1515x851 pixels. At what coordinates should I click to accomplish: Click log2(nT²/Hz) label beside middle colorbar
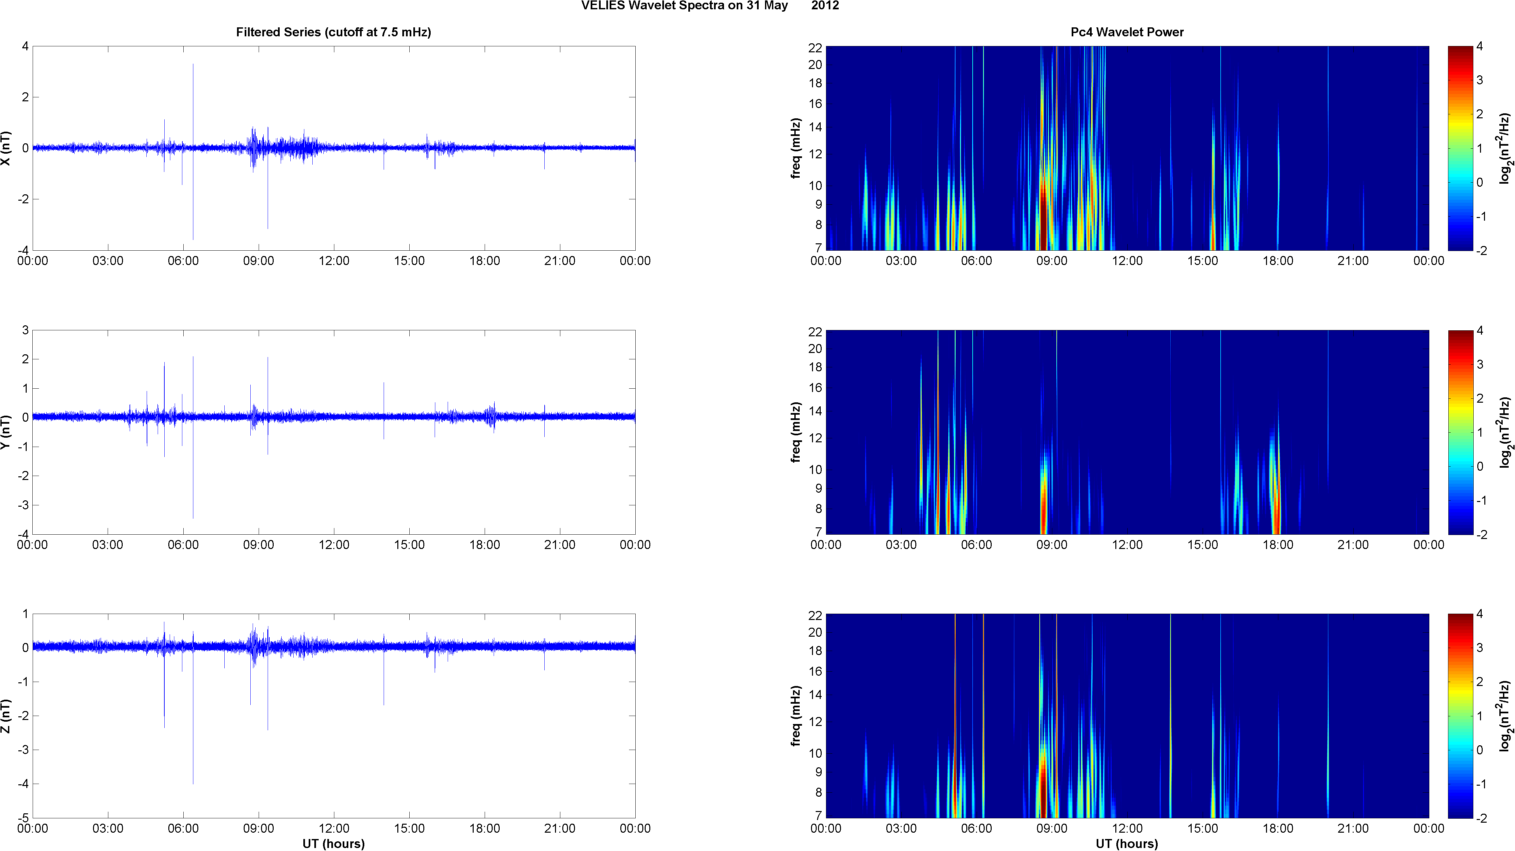click(x=1505, y=432)
